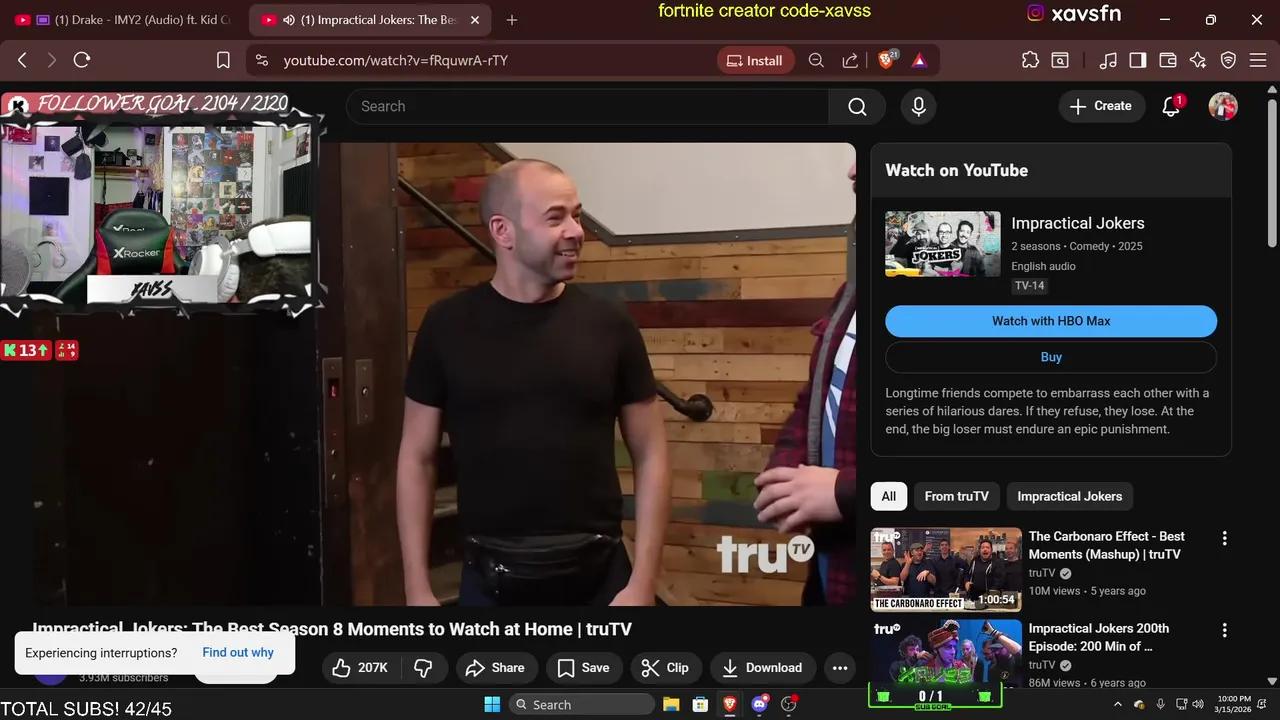Submit search with the magnifier button
The image size is (1280, 720).
(x=857, y=106)
